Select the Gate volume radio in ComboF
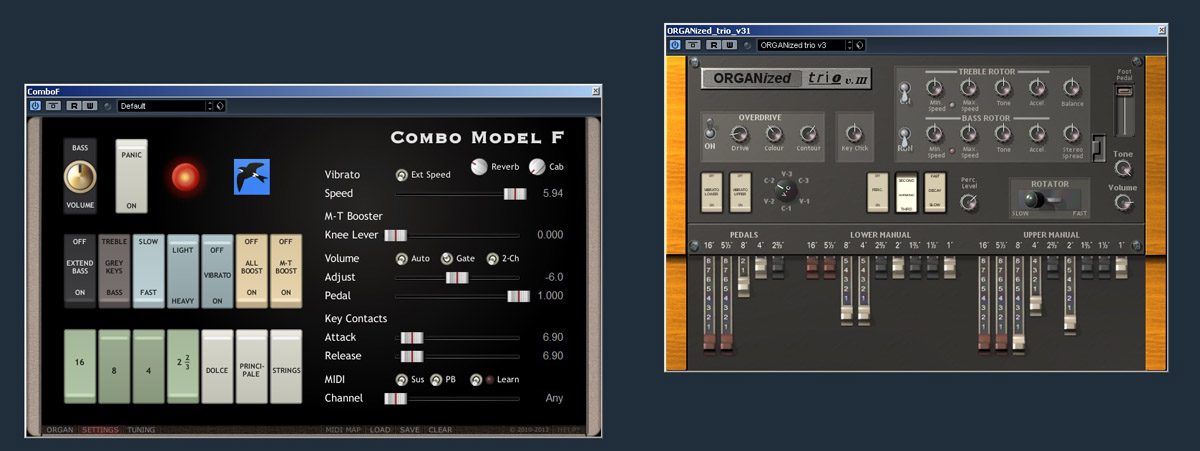Screen dimensions: 1200x451 447,258
